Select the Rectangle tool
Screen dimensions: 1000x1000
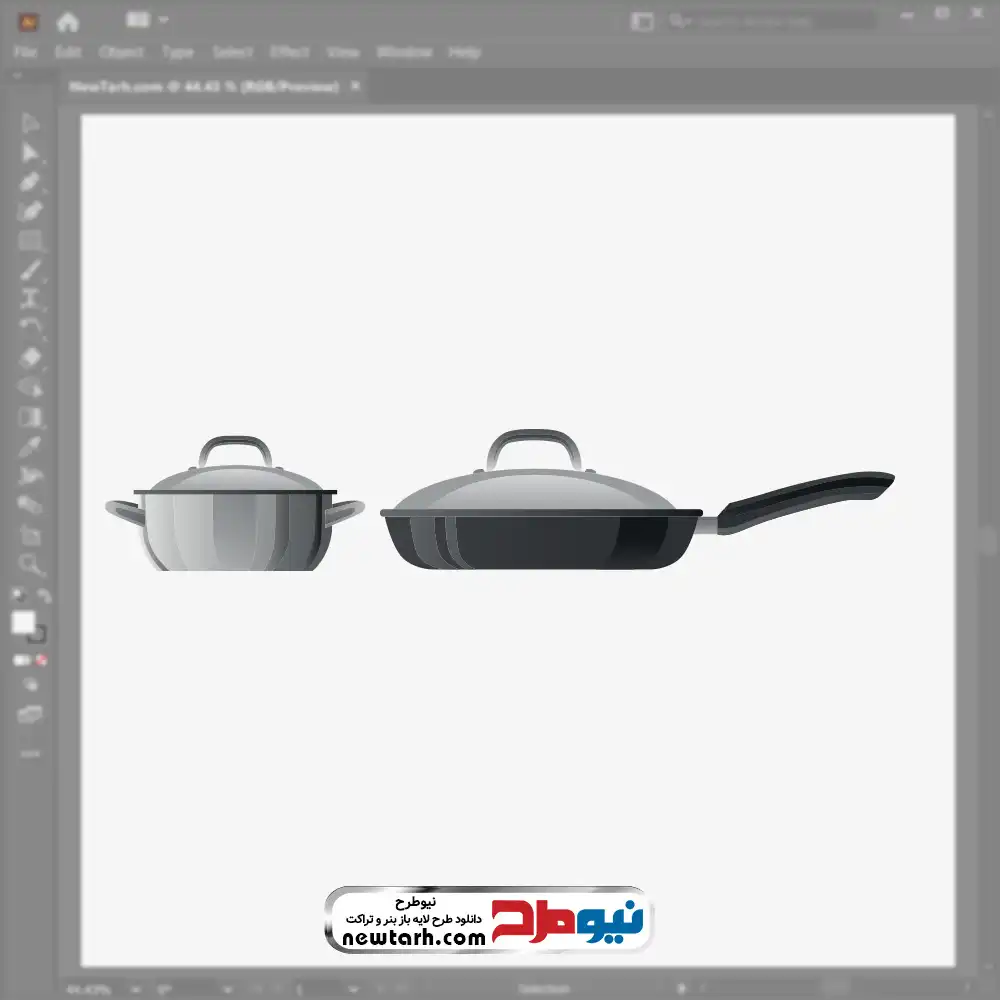click(30, 241)
